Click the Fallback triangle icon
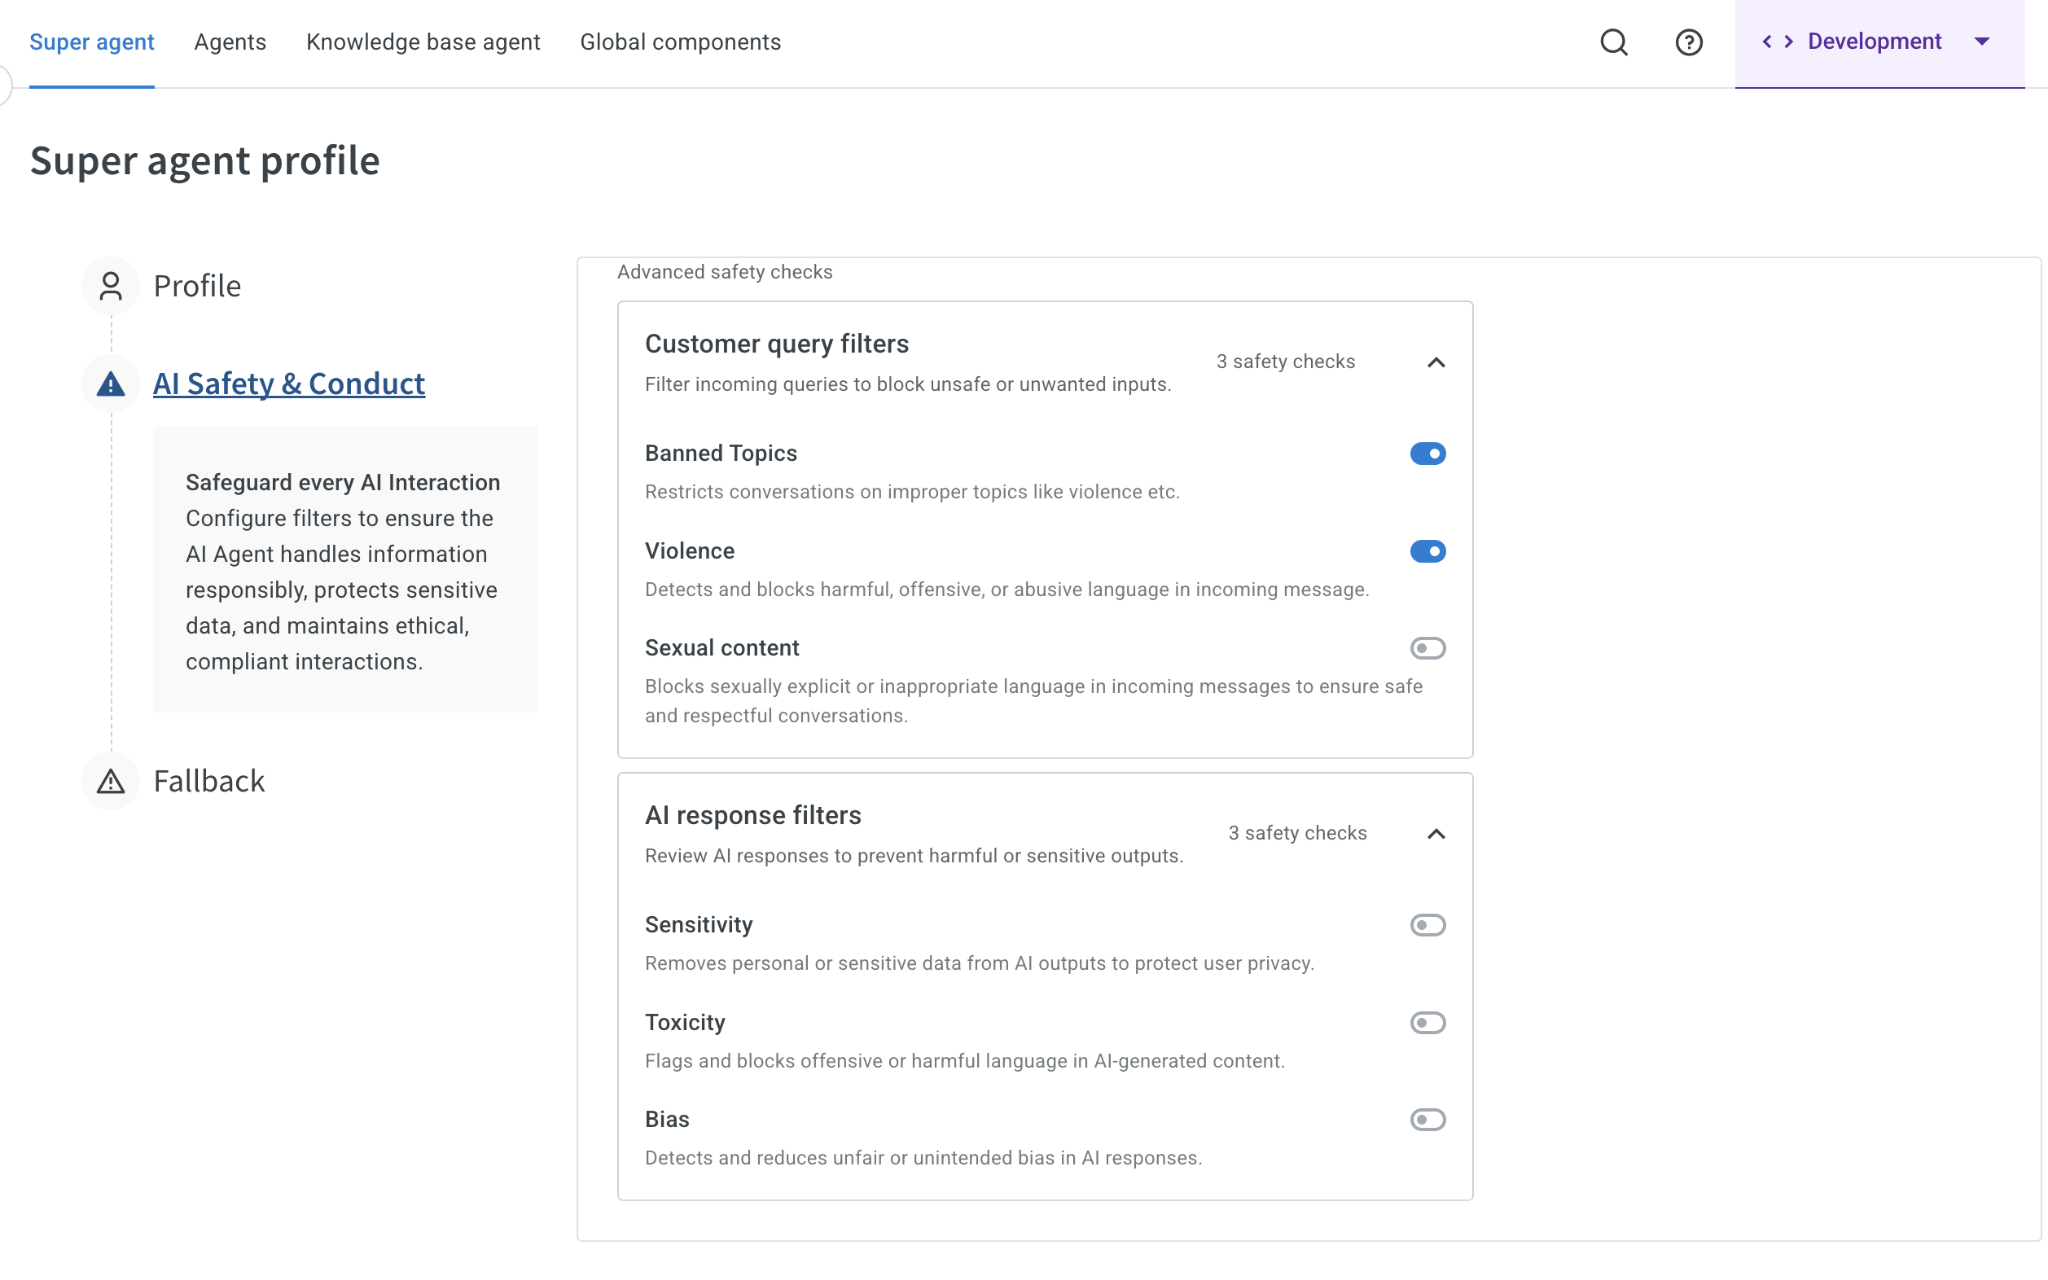 111,781
